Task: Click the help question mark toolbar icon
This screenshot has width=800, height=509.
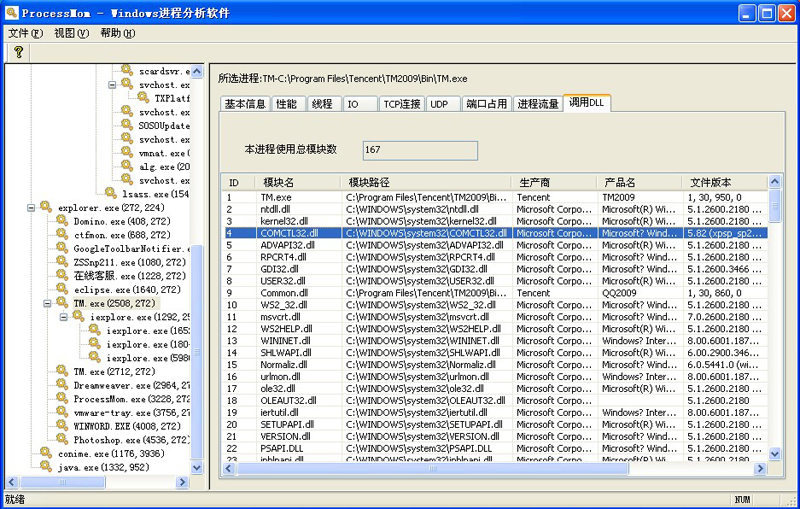Action: [18, 52]
